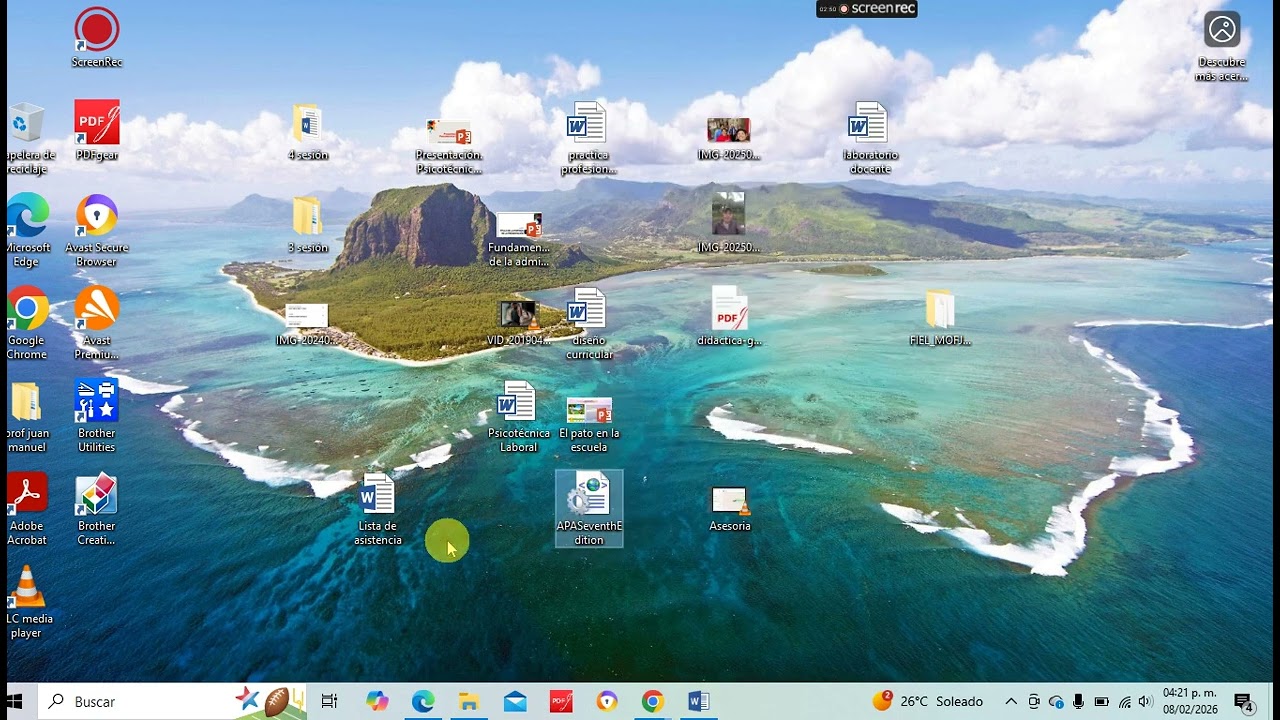The width and height of the screenshot is (1280, 720).
Task: Launch Adobe Acrobat from the desktop
Action: tap(27, 509)
